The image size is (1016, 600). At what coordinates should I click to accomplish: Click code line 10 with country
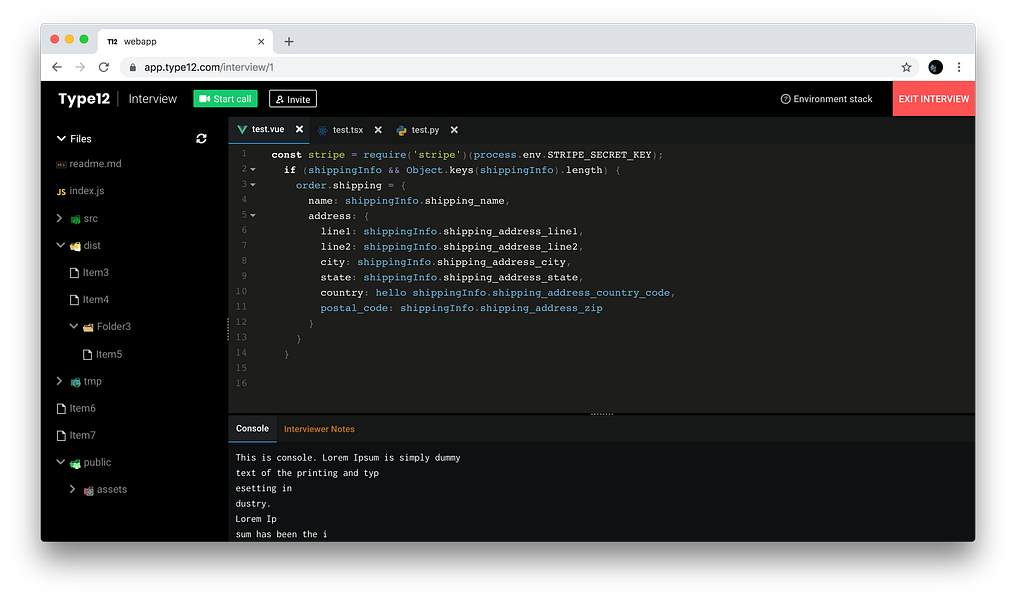(x=498, y=293)
